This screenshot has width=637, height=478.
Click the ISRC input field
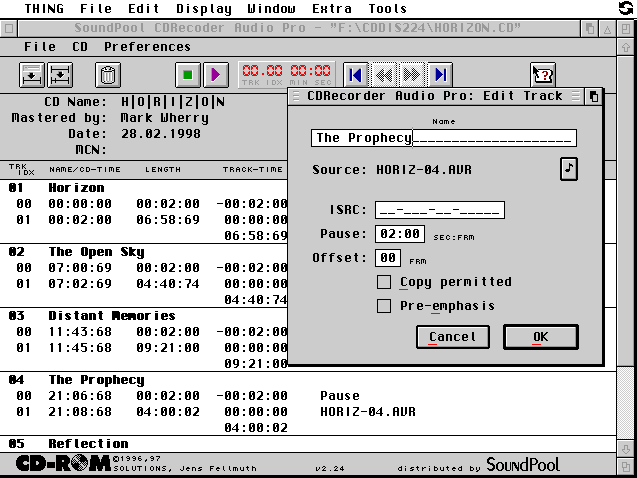[440, 210]
